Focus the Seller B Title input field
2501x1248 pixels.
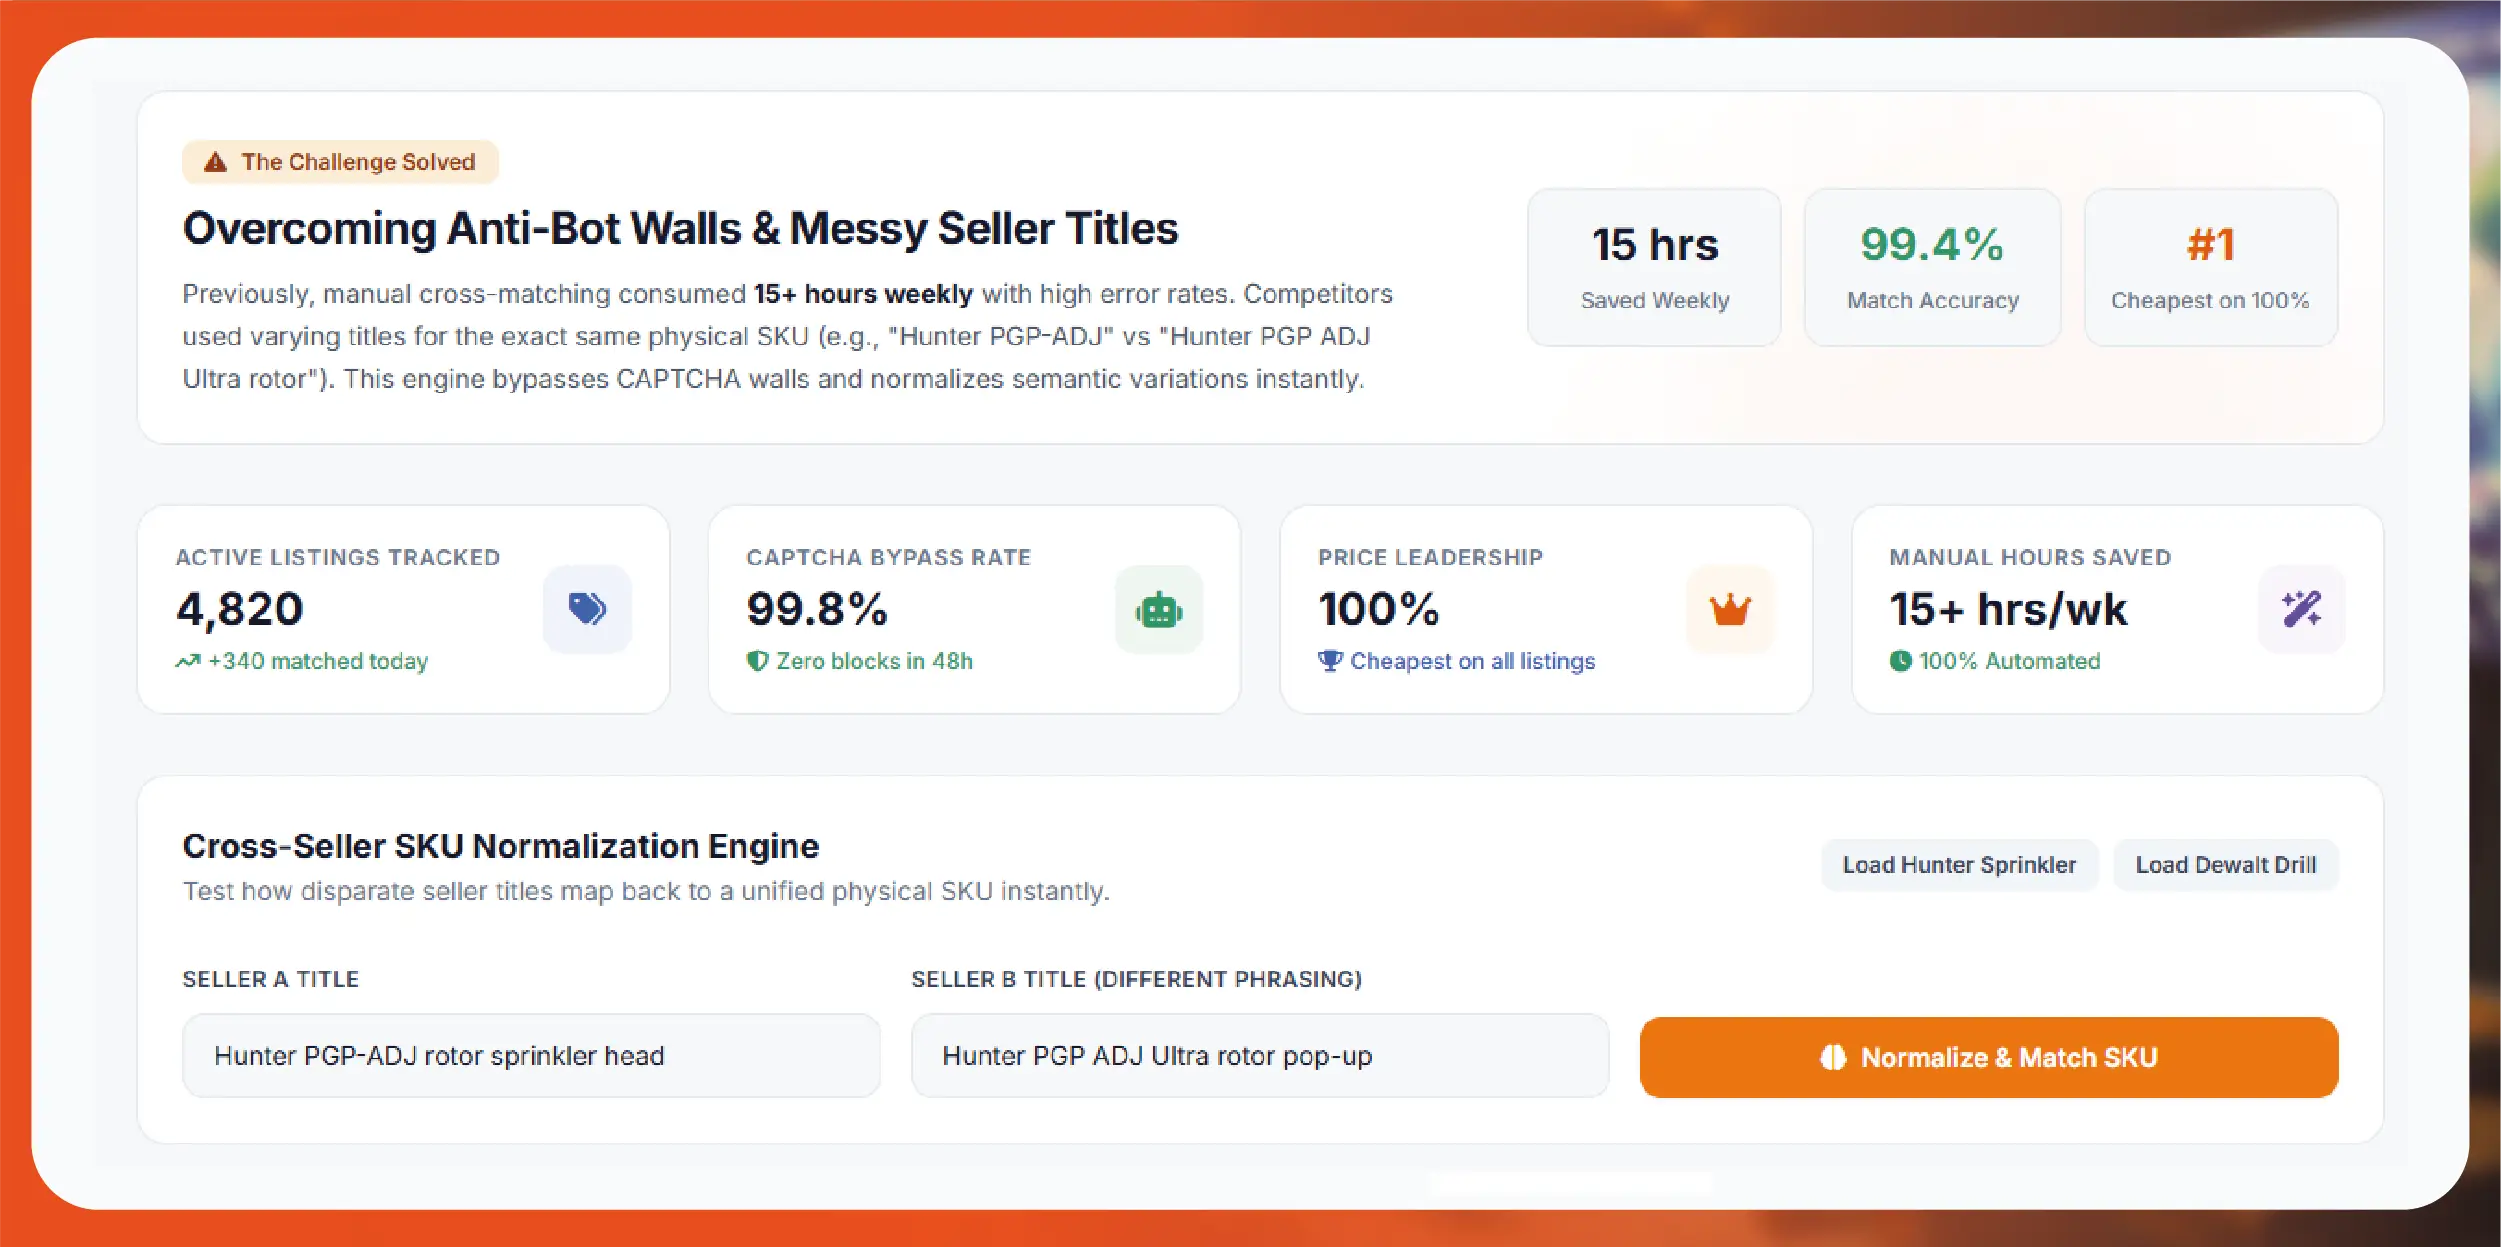coord(1260,1056)
